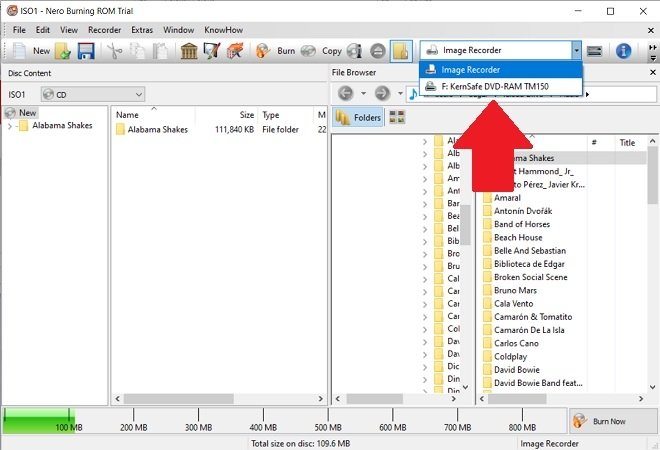Screen dimensions: 660x450
Task: Open the KnowHow menu
Action: coord(224,30)
